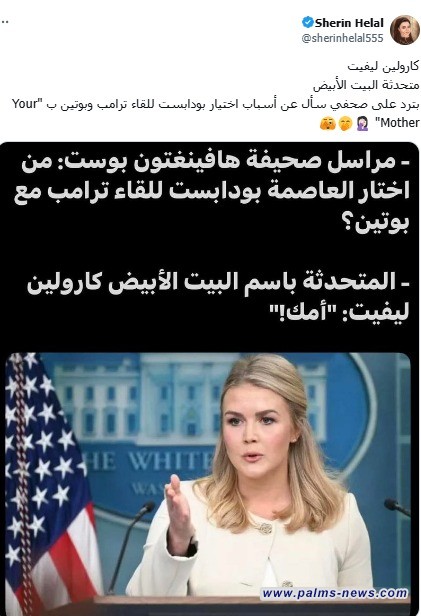The width and height of the screenshot is (421, 616).
Task: Click the shocked gasping face emoji
Action: 328,124
